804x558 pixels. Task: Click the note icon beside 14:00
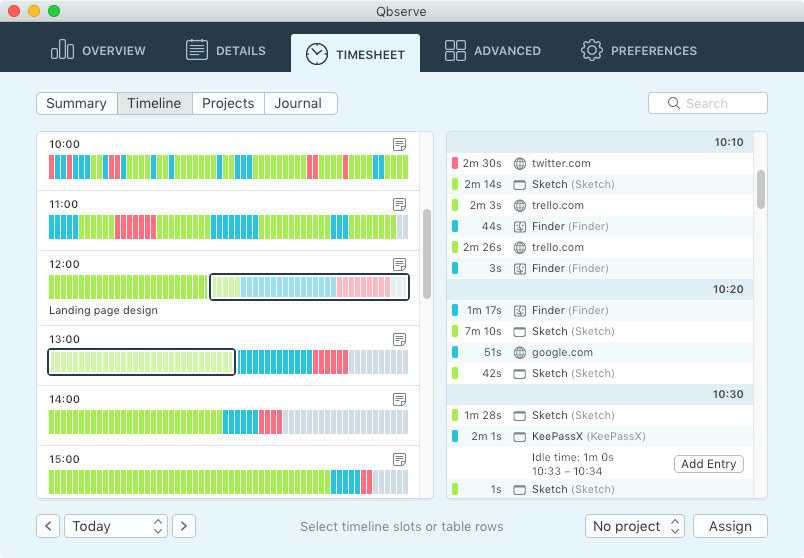click(399, 399)
